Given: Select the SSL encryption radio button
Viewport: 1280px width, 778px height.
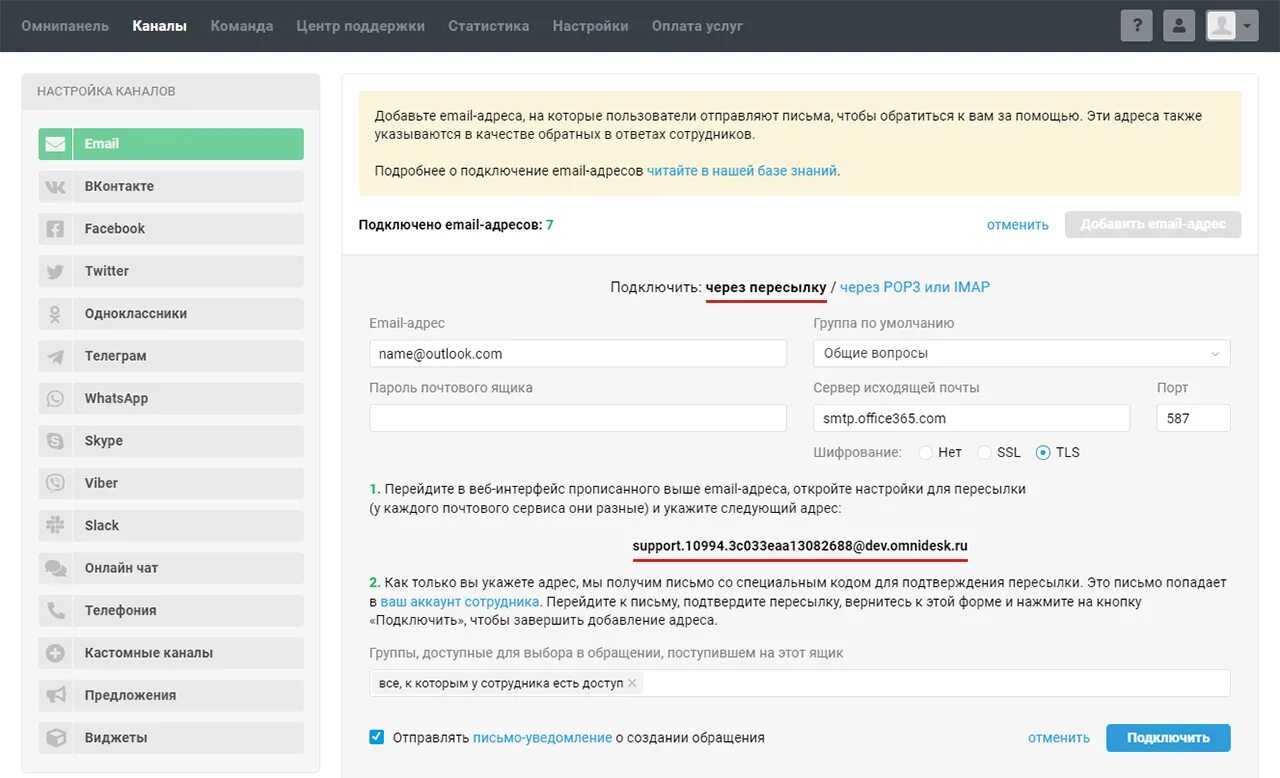Looking at the screenshot, I should [x=984, y=452].
